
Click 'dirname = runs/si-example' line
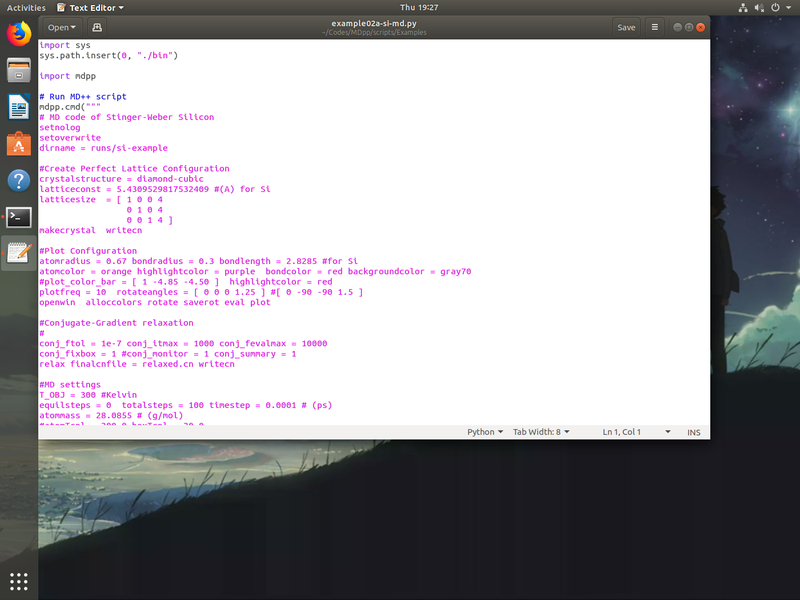(104, 148)
